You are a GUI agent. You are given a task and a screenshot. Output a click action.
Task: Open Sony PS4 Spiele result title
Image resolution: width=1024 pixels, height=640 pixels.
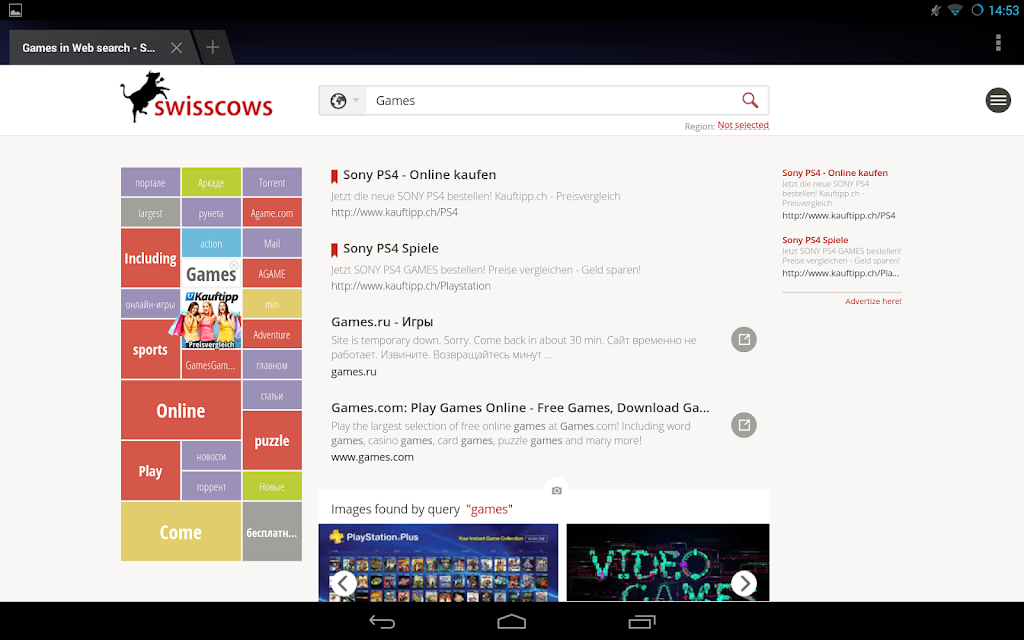click(391, 248)
